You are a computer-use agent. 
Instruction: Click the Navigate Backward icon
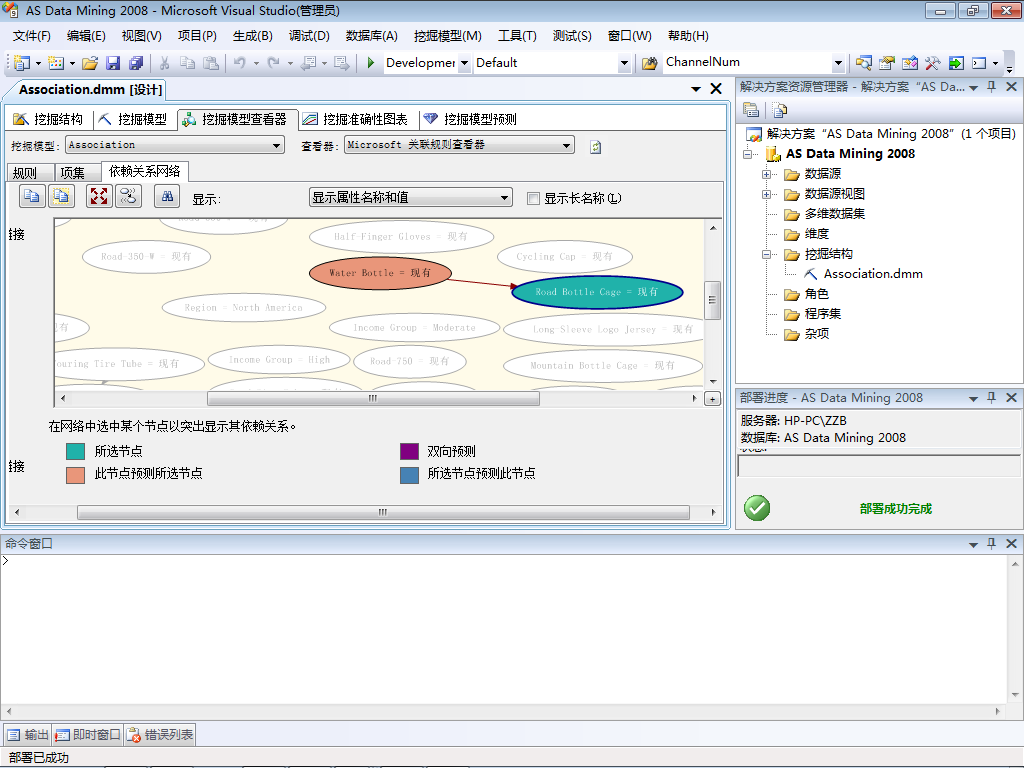[x=308, y=63]
